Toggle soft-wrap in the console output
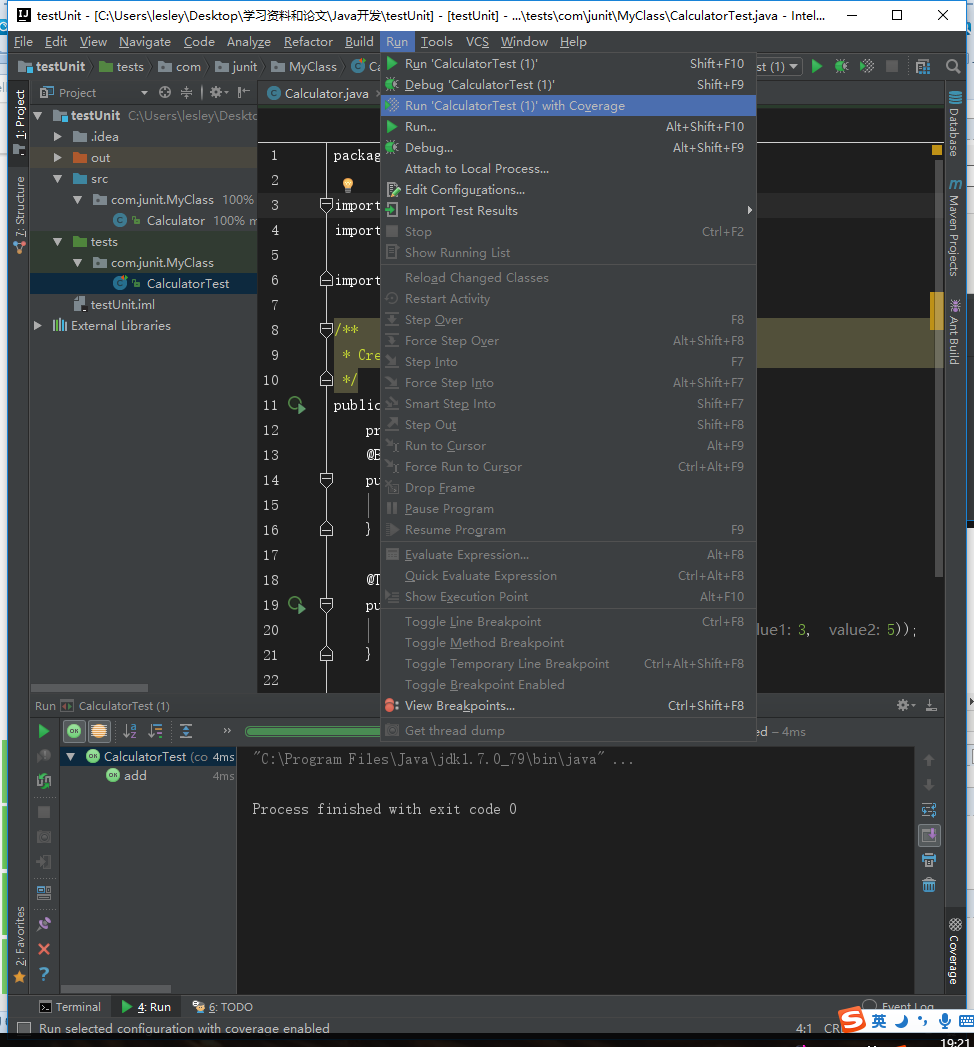The image size is (974, 1047). click(x=929, y=810)
